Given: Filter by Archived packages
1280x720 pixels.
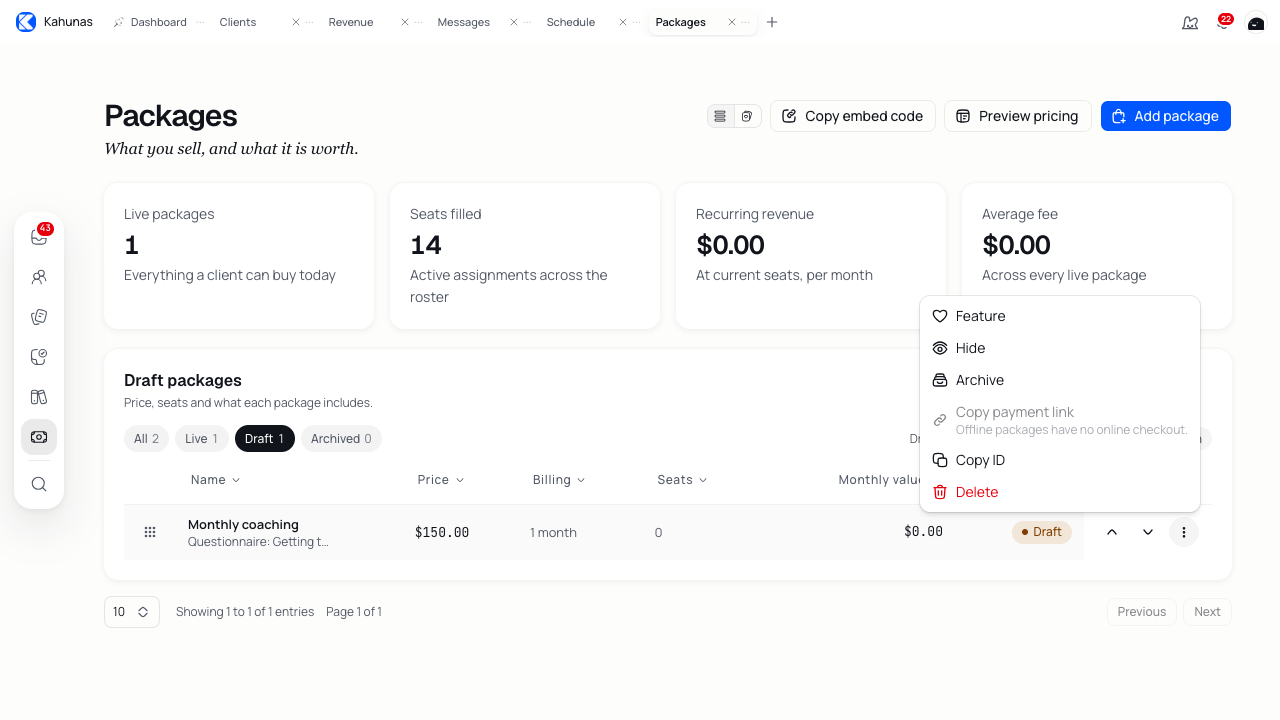Looking at the screenshot, I should pyautogui.click(x=341, y=439).
